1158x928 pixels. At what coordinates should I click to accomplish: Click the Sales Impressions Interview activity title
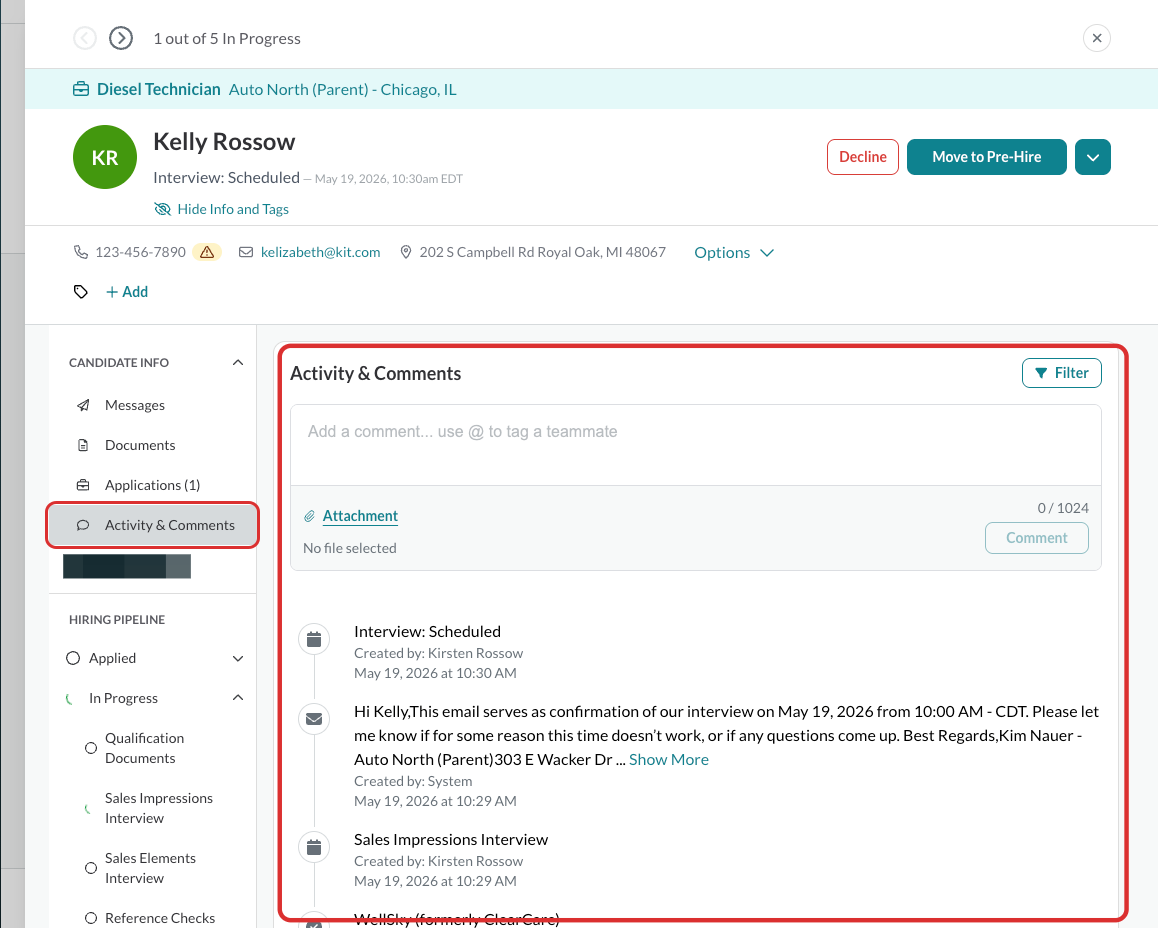click(x=450, y=839)
